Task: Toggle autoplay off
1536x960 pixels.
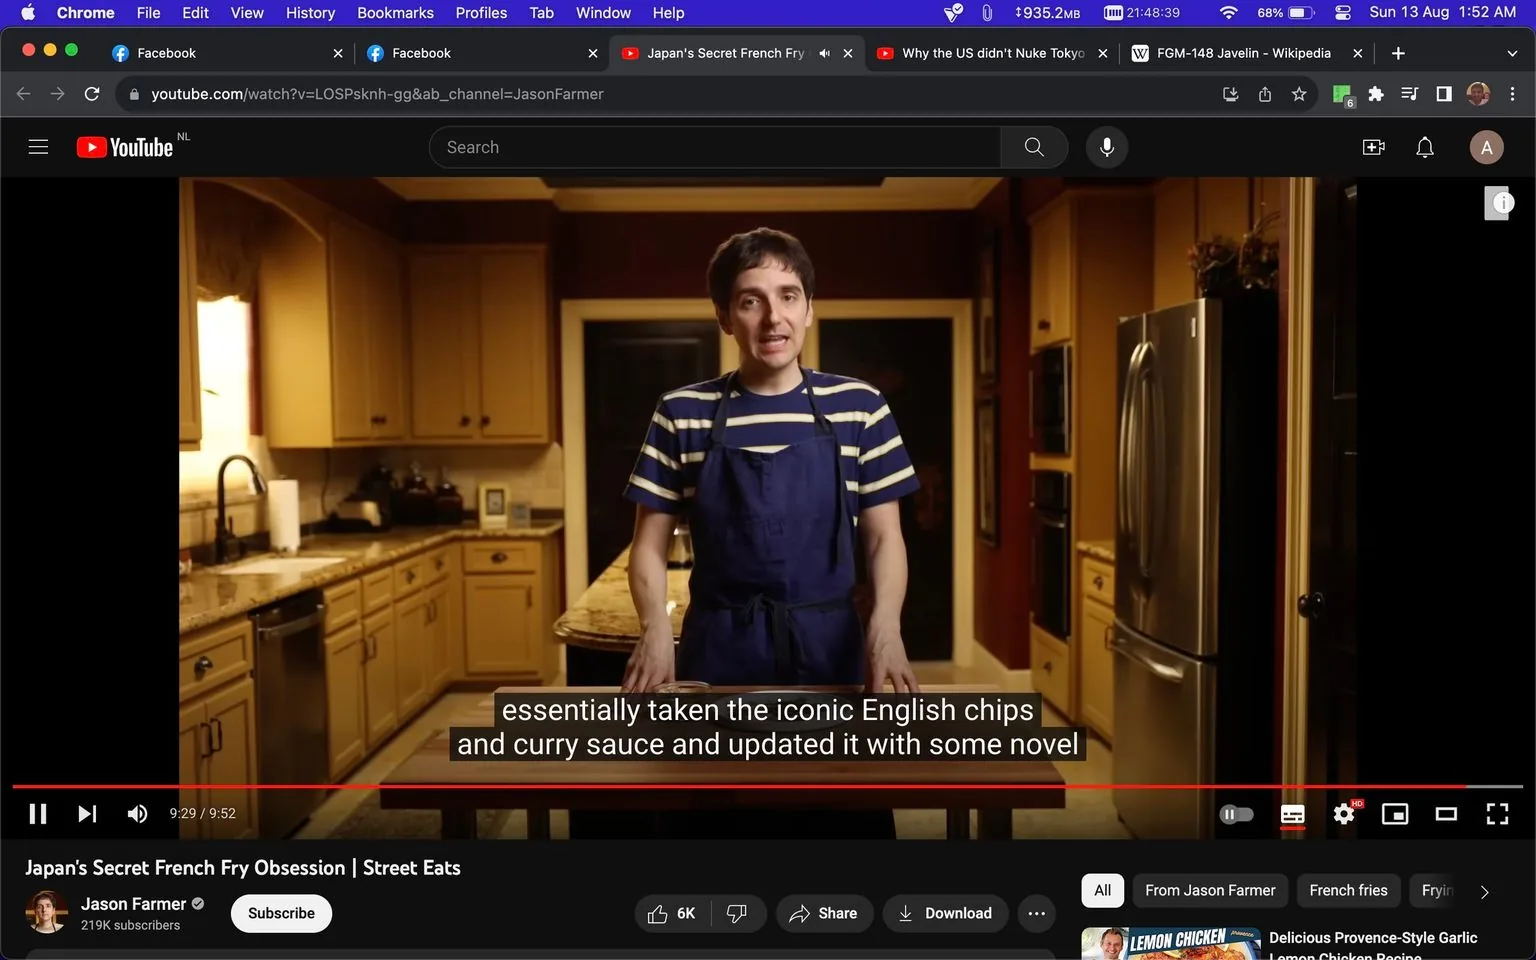Action: click(x=1236, y=813)
